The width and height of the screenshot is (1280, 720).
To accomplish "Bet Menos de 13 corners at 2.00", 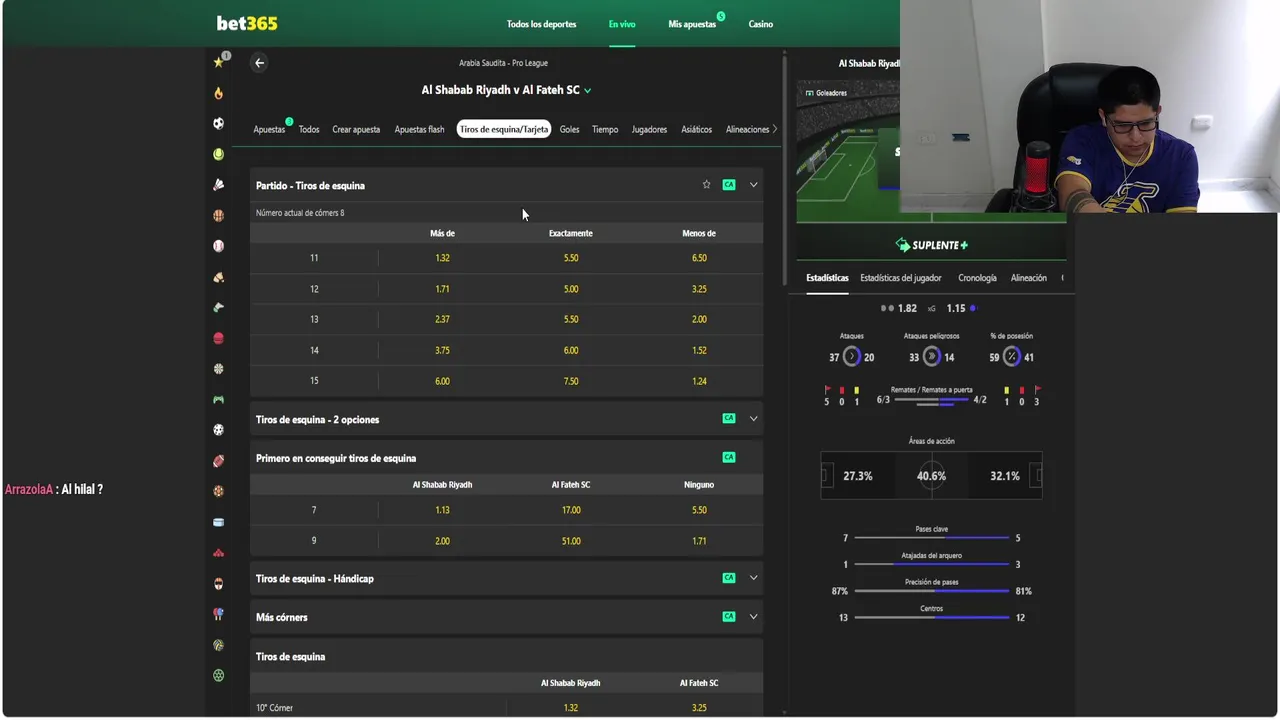I will (699, 319).
